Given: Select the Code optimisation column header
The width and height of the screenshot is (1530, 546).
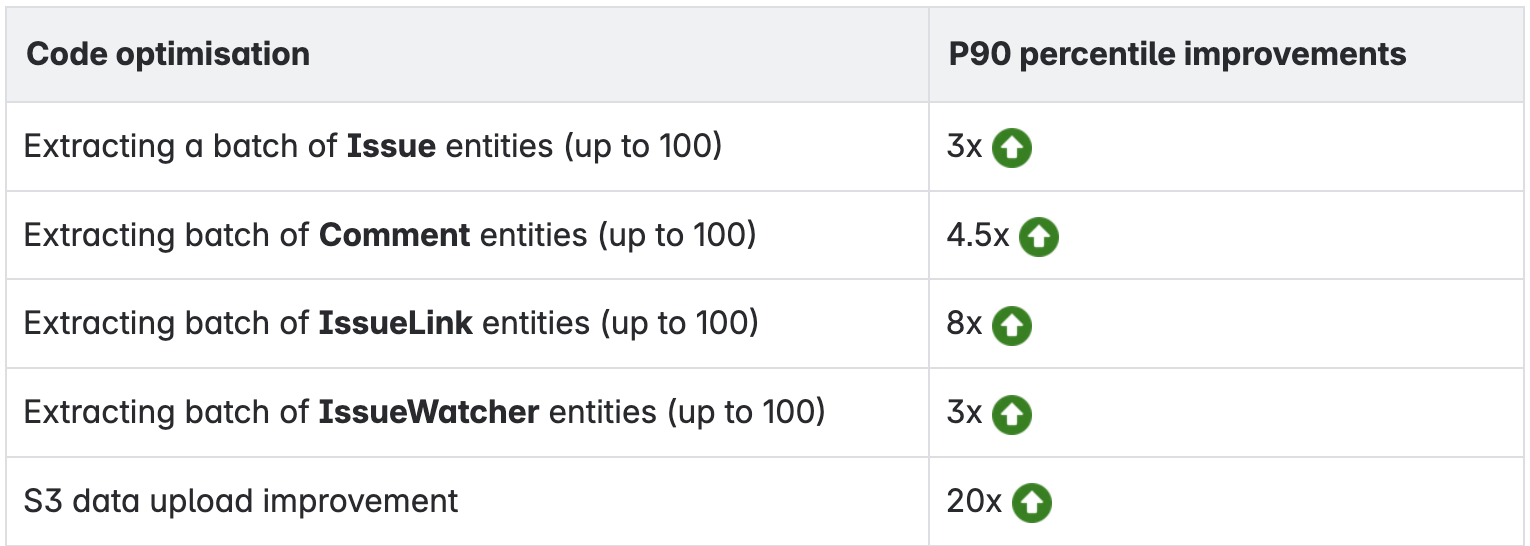Looking at the screenshot, I should point(168,54).
